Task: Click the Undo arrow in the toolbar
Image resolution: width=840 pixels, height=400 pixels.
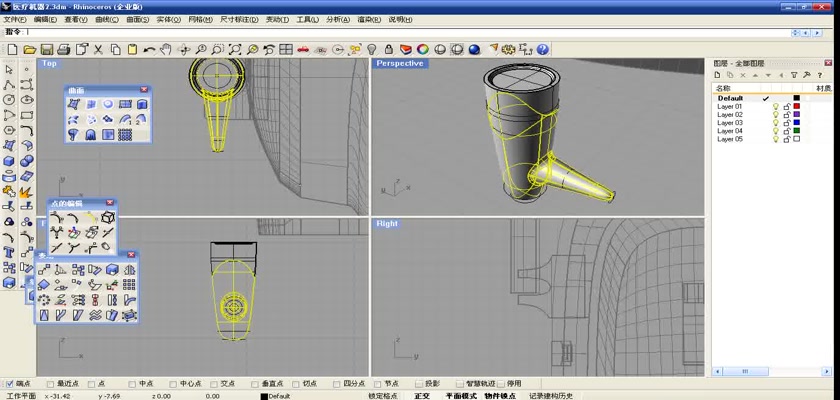Action: [x=150, y=49]
